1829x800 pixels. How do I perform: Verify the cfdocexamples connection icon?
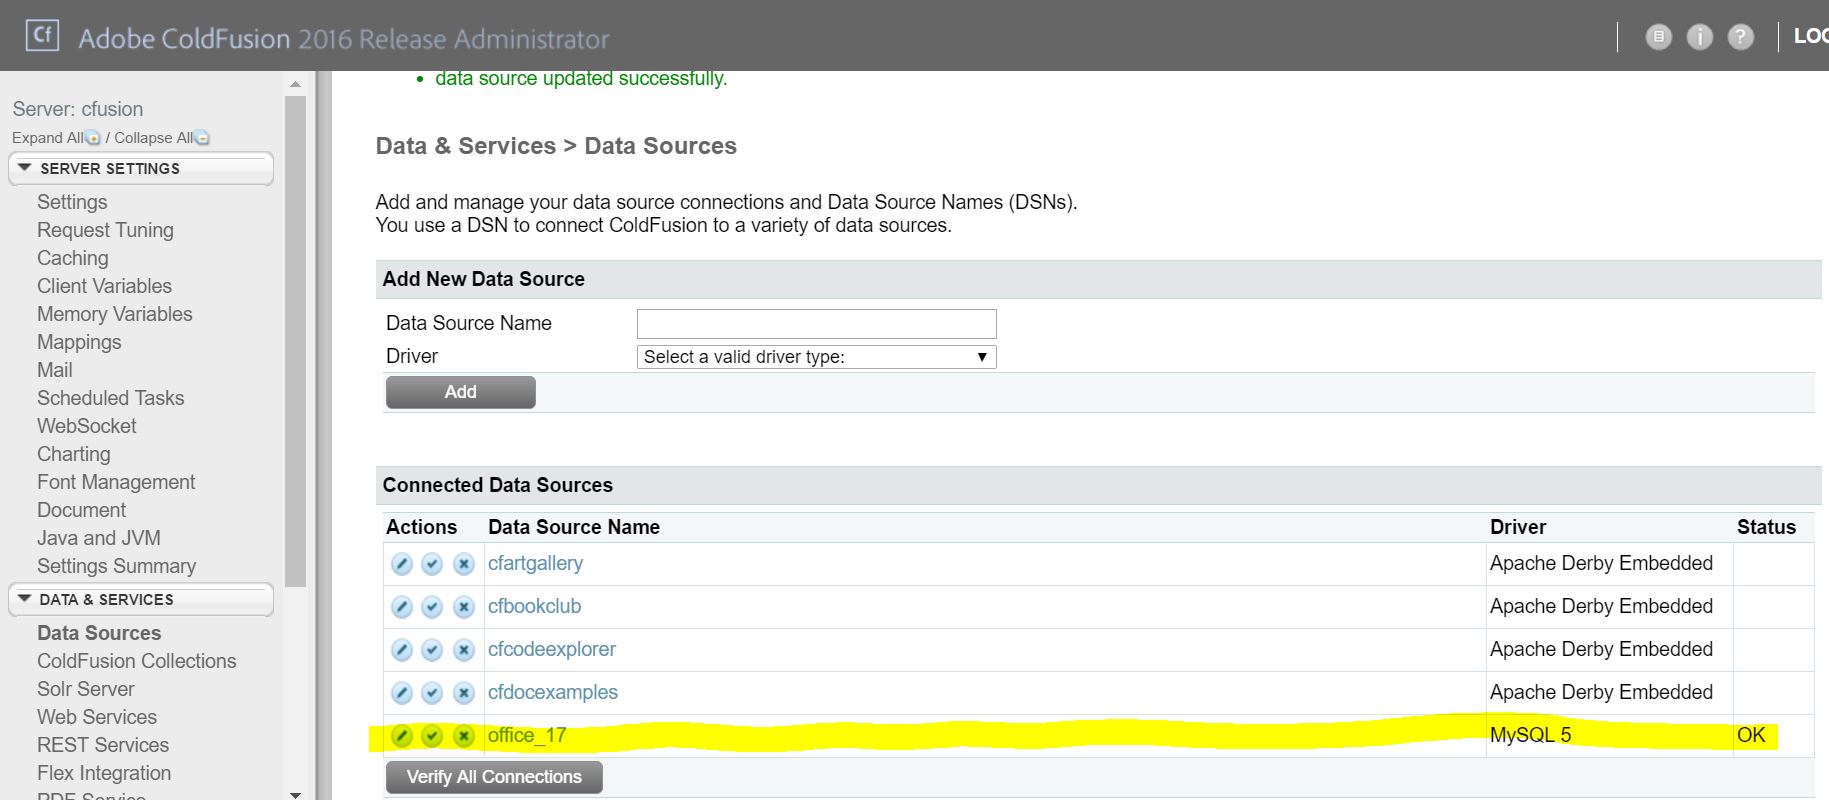[x=432, y=693]
